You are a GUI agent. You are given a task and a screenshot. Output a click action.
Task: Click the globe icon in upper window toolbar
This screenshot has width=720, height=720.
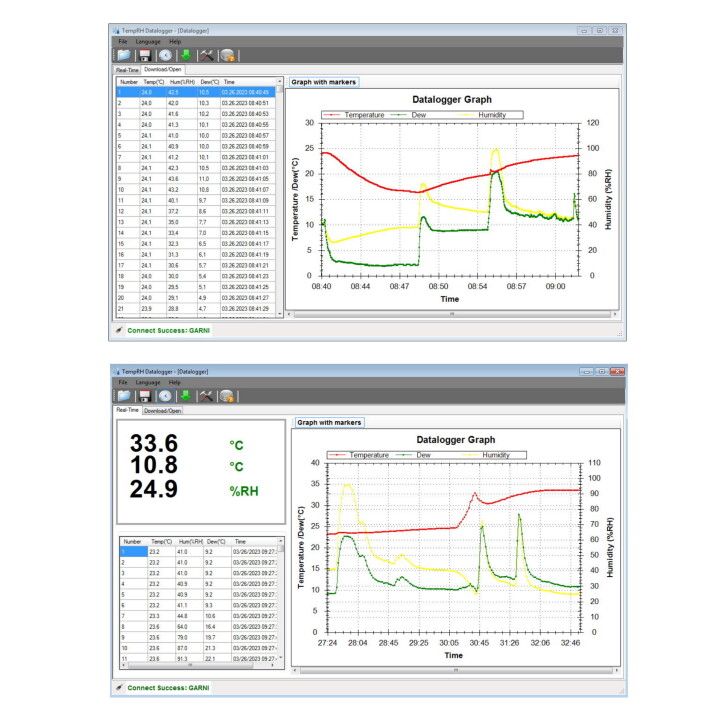click(x=228, y=56)
